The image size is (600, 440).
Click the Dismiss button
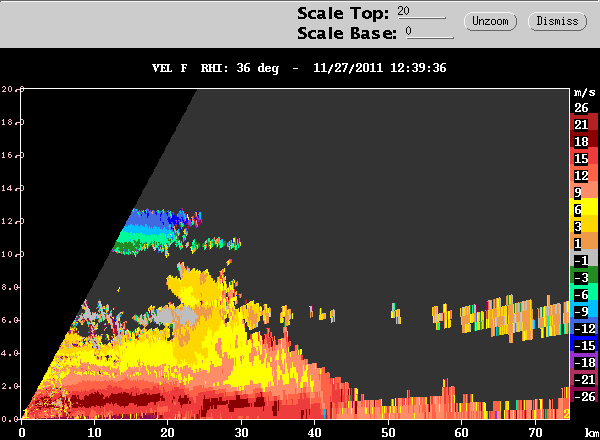(x=557, y=21)
